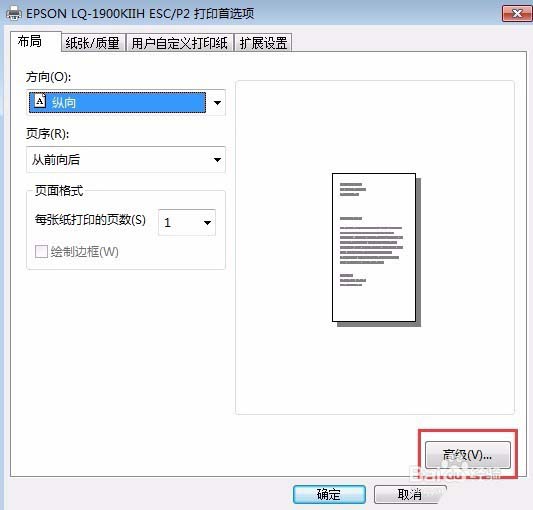Viewport: 533px width, 510px height.
Task: Click the printer icon in title bar
Action: click(x=14, y=14)
